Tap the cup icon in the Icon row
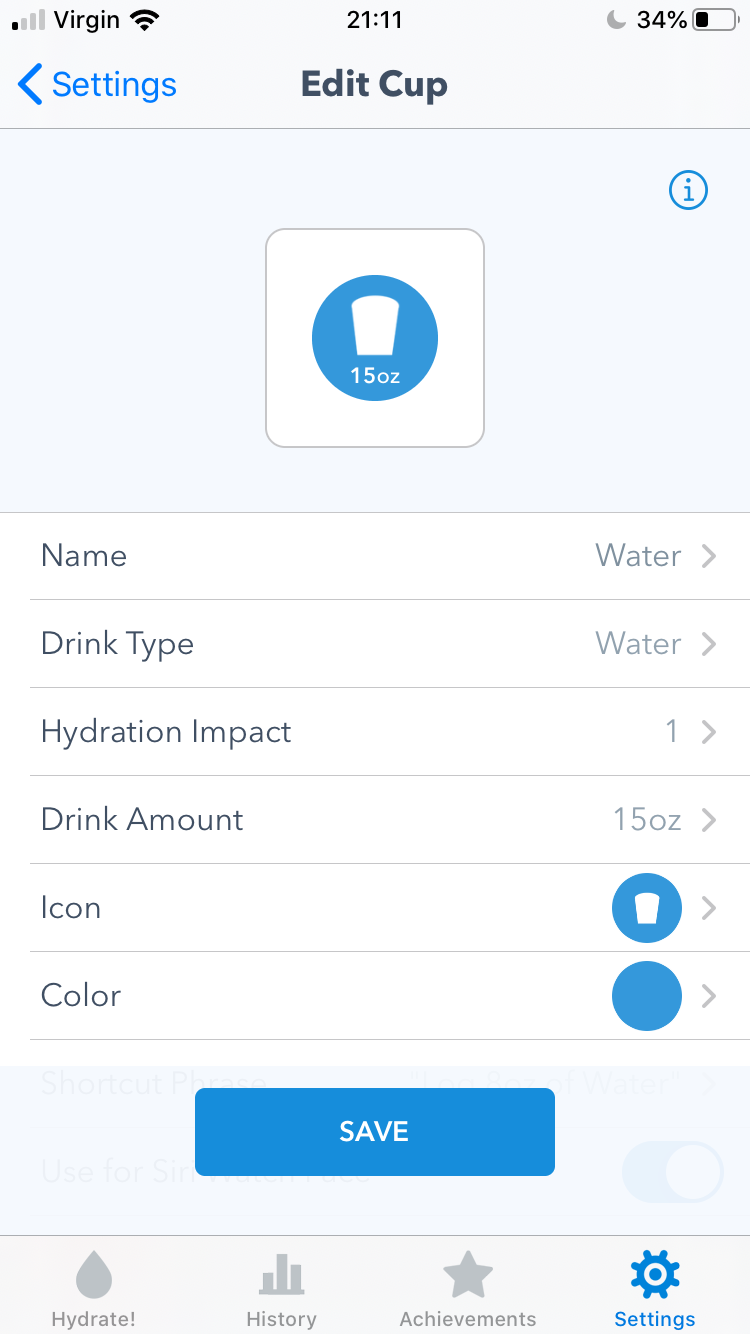The image size is (750, 1334). pyautogui.click(x=647, y=908)
